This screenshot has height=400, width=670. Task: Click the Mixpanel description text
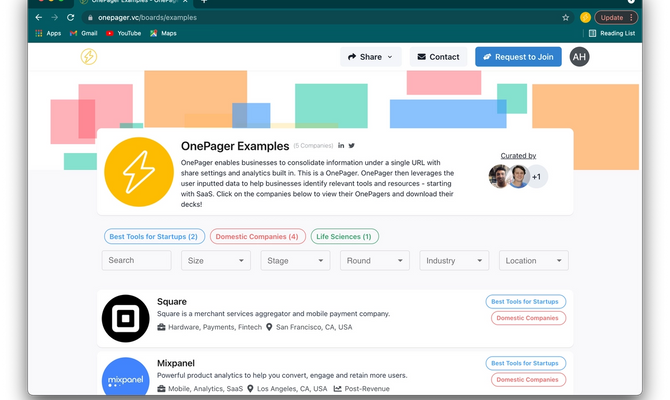point(282,375)
